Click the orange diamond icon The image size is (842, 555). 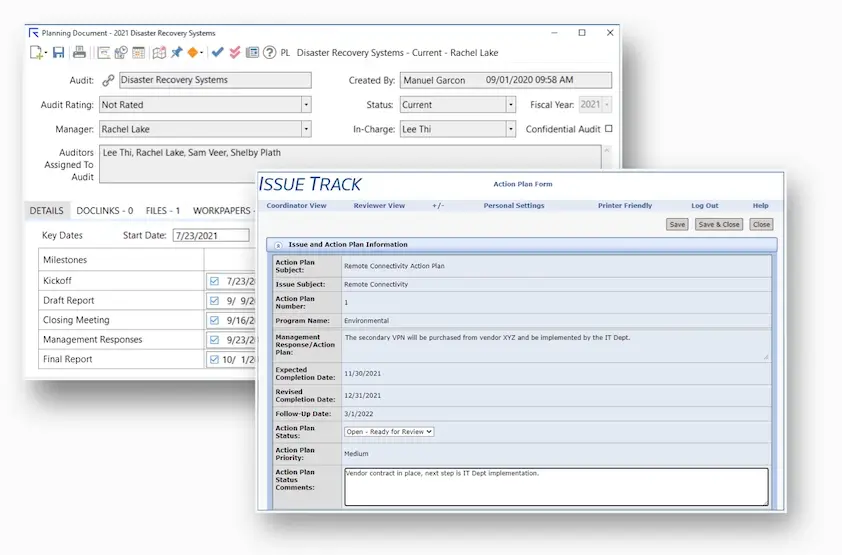click(x=192, y=53)
